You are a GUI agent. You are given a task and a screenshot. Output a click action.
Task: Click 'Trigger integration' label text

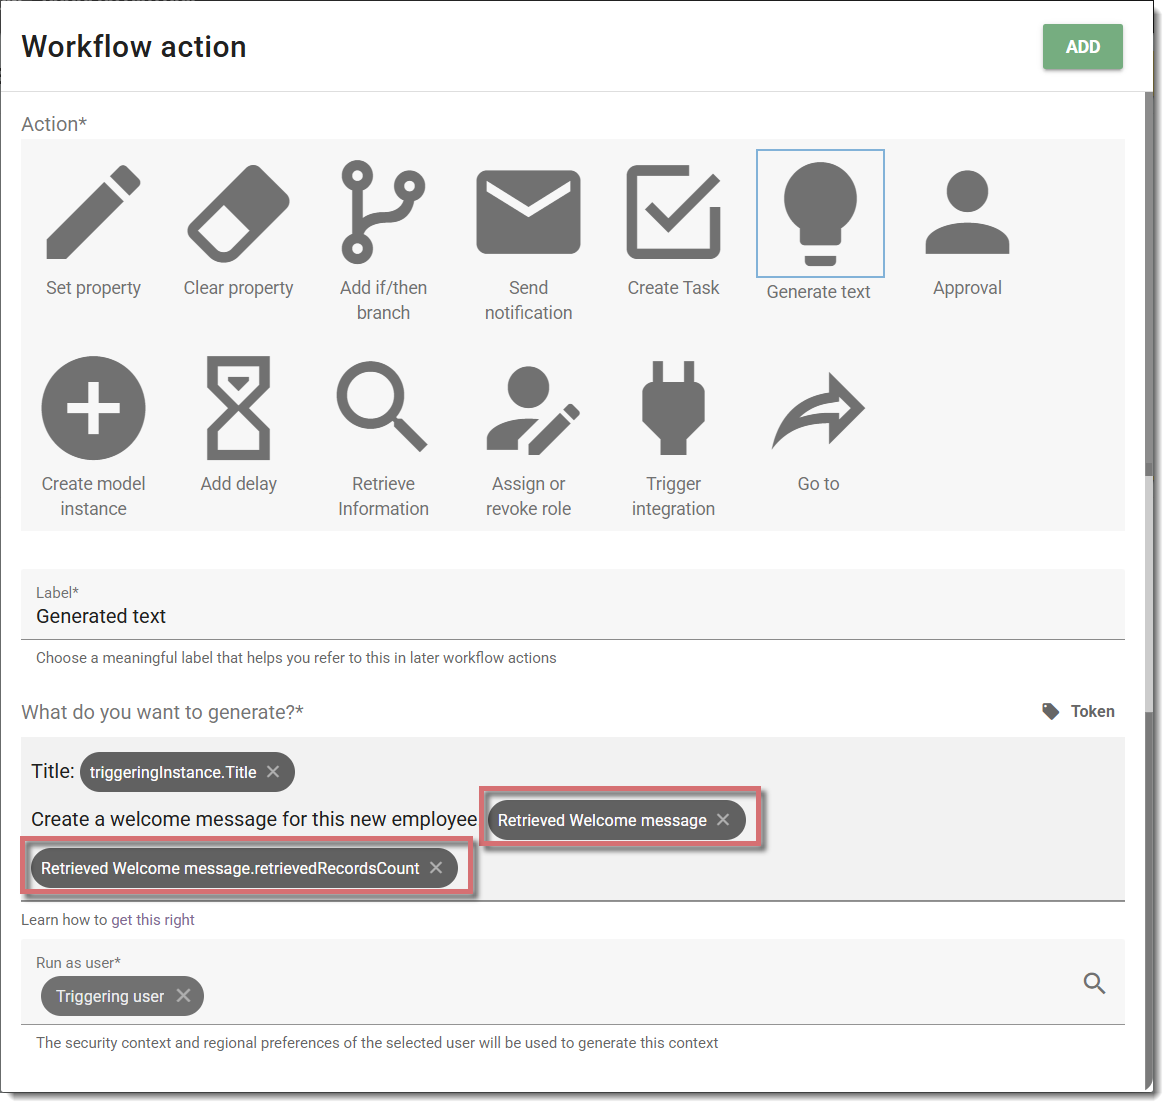(673, 496)
